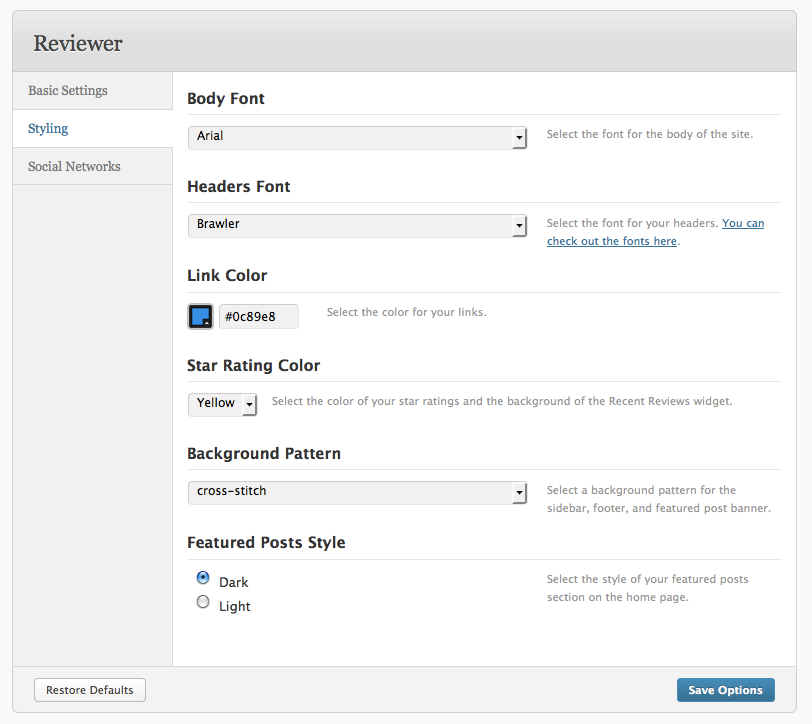Click the Star Rating Color dropdown arrow
Screen dimensions: 812x724
(249, 404)
